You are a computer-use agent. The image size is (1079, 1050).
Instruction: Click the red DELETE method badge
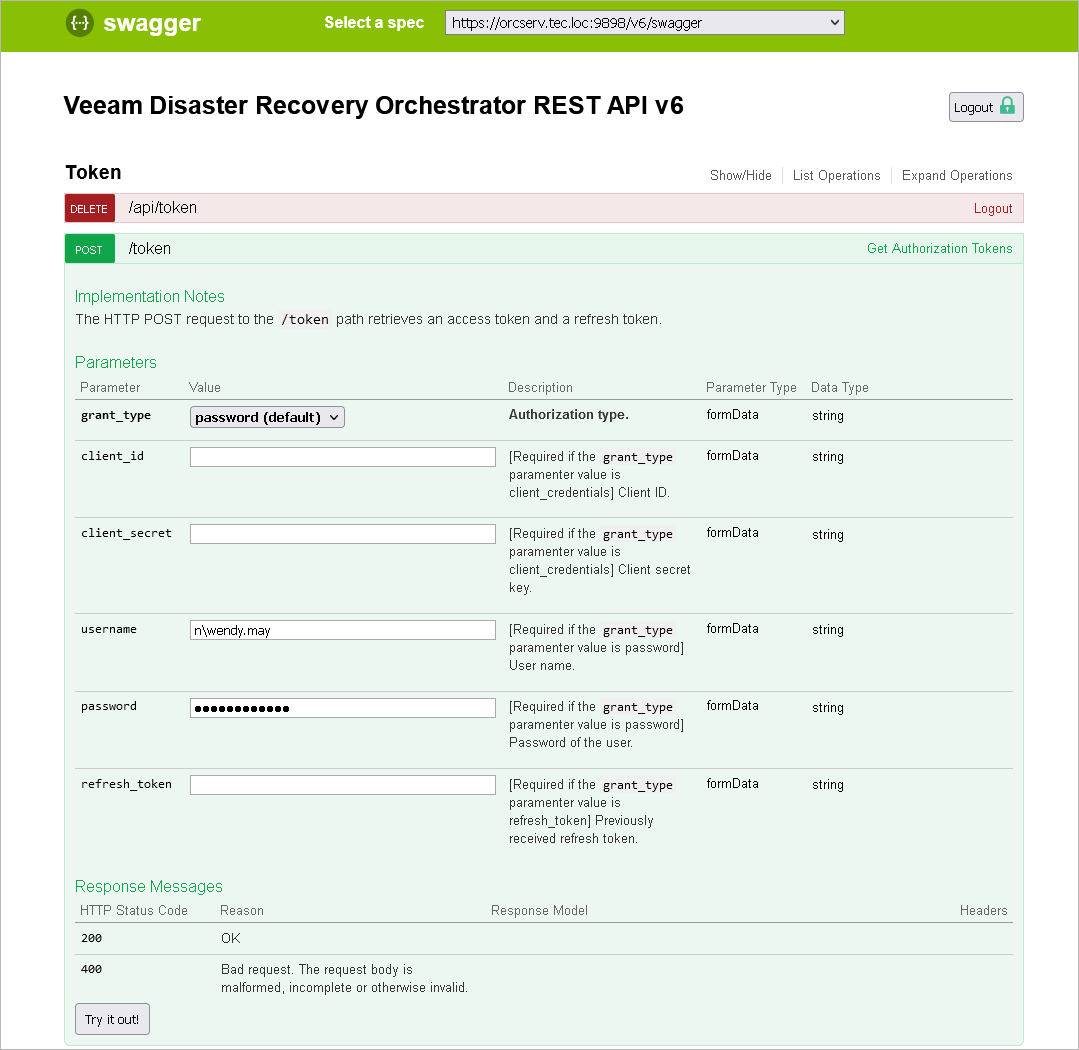coord(89,208)
